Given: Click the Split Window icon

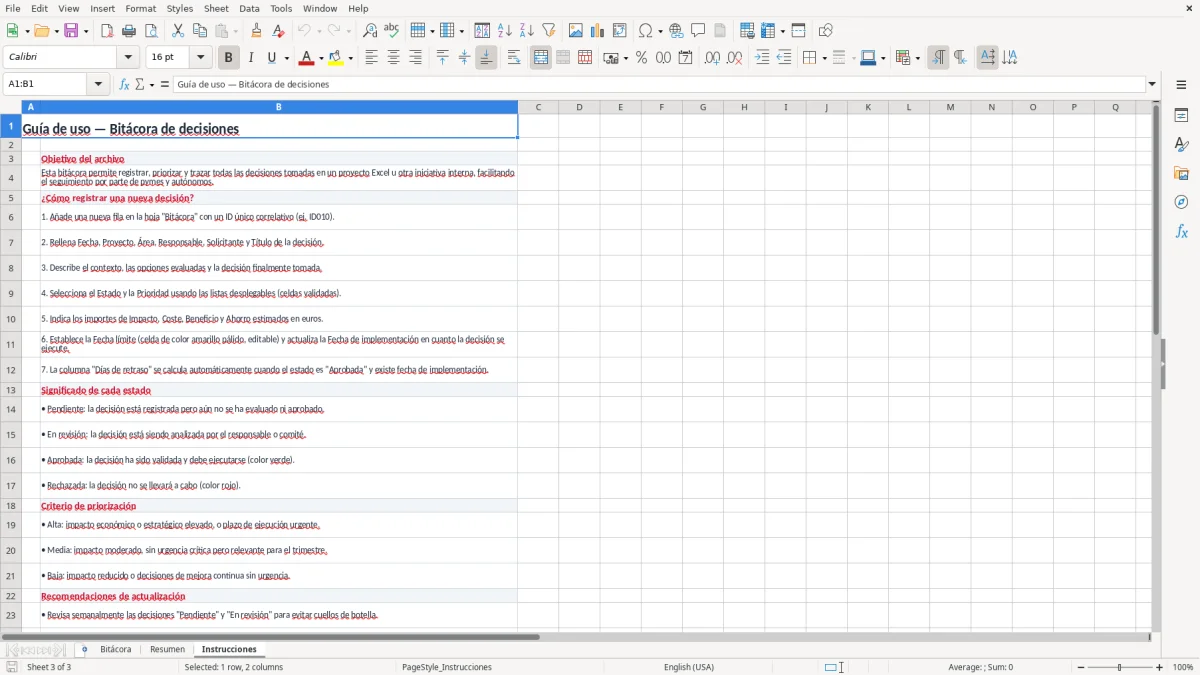Looking at the screenshot, I should (798, 31).
